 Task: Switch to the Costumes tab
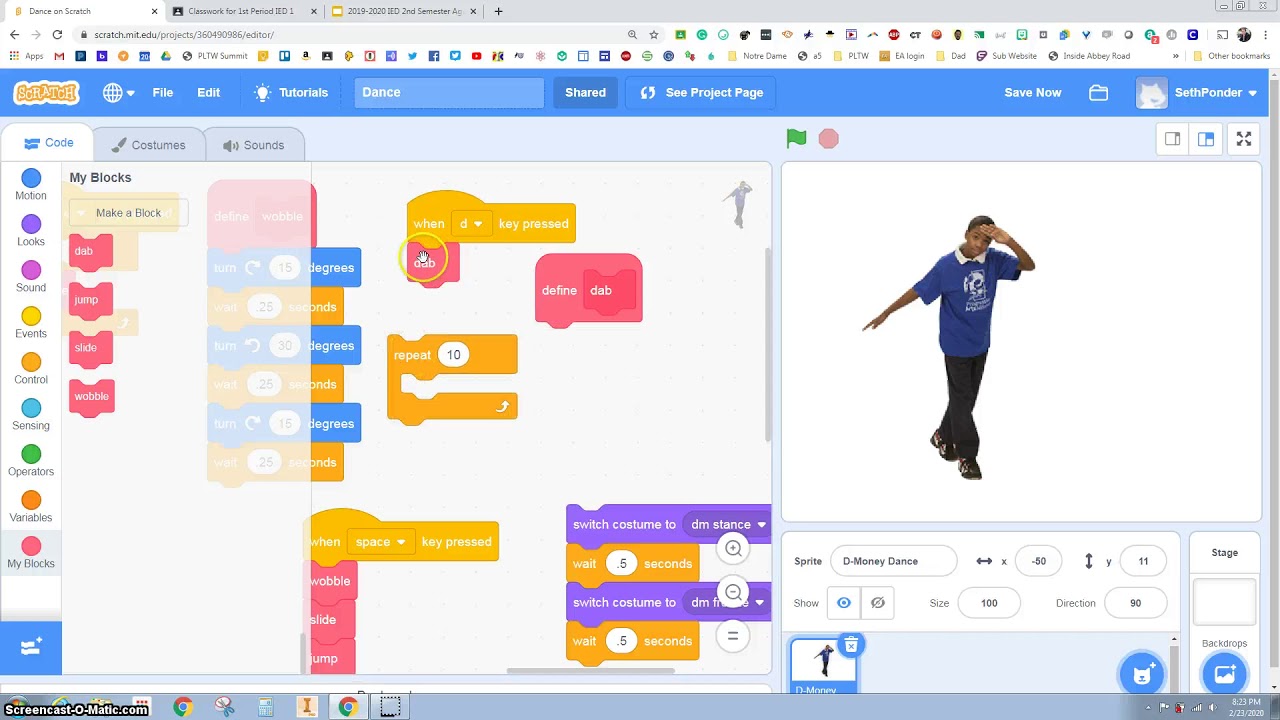(x=147, y=145)
